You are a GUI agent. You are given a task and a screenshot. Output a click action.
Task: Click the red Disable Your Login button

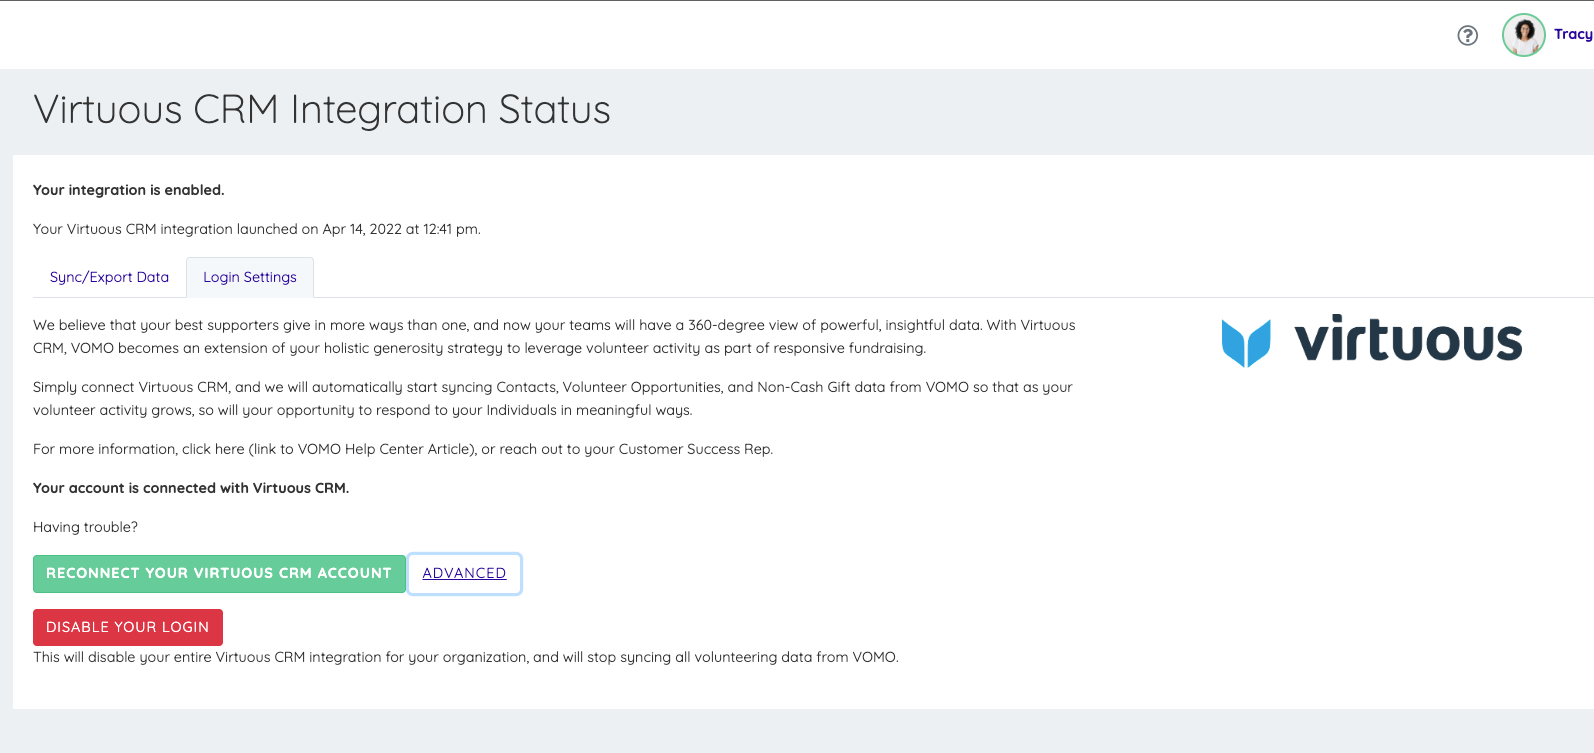click(x=128, y=627)
